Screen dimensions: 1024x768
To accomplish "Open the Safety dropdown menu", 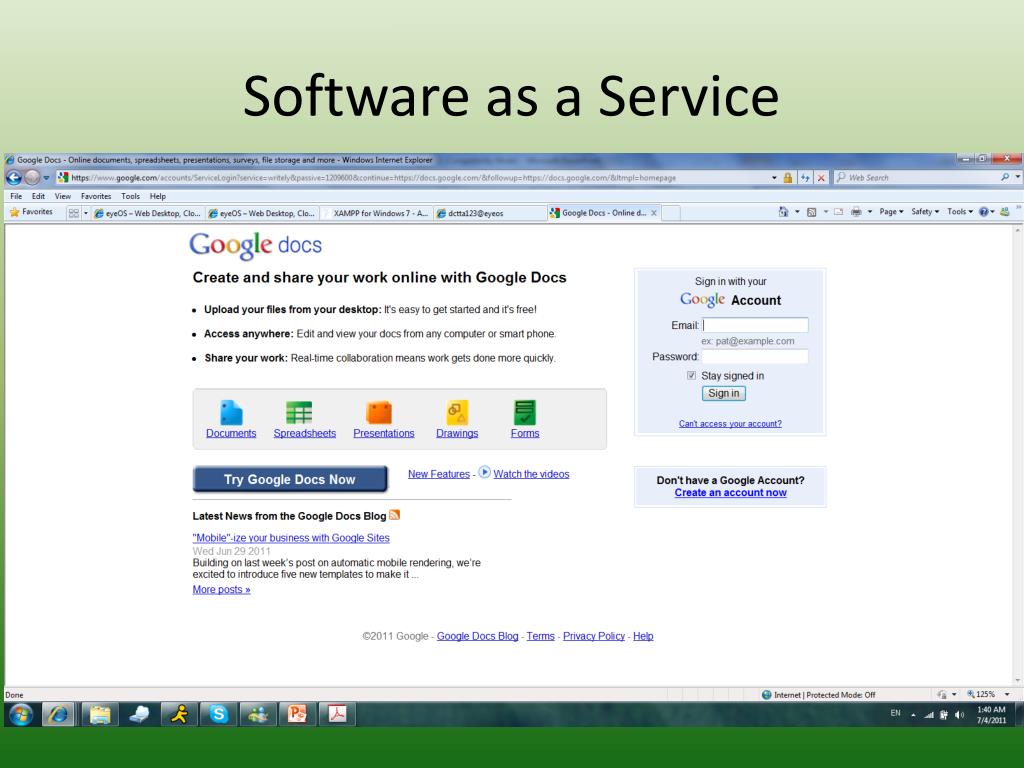I will click(x=925, y=212).
